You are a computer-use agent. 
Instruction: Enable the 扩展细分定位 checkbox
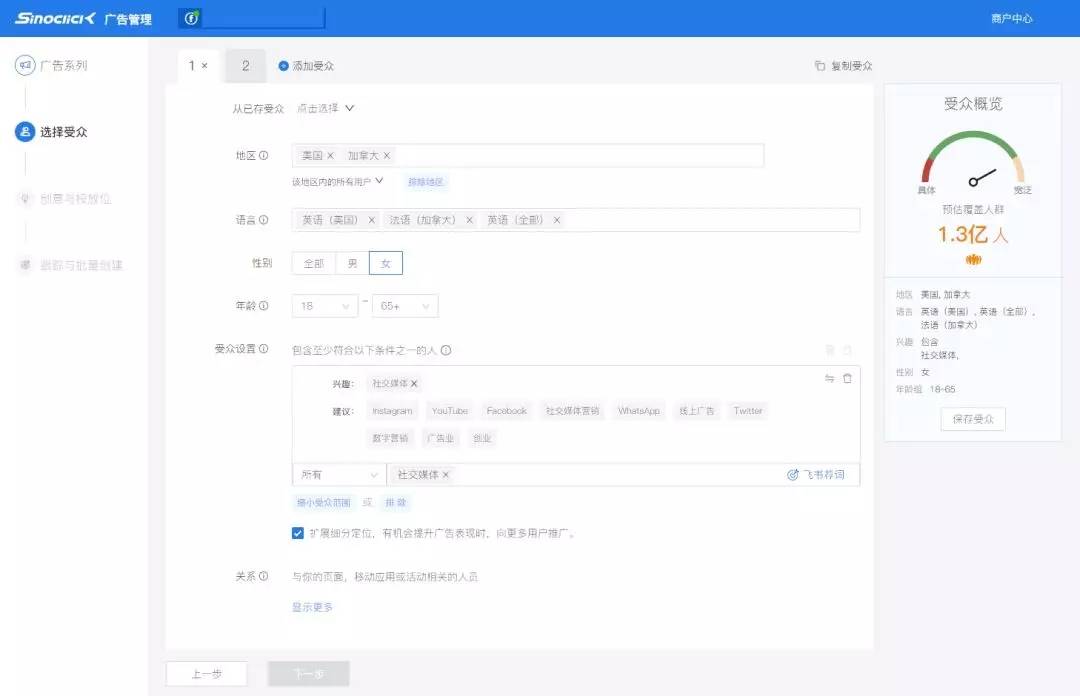298,533
